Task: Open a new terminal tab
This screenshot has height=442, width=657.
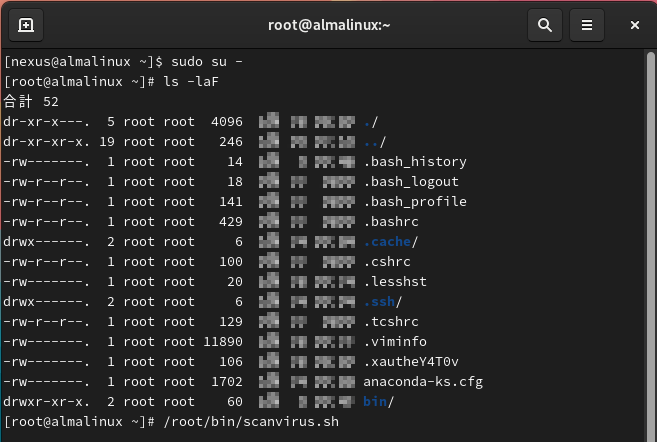Action: coord(26,25)
